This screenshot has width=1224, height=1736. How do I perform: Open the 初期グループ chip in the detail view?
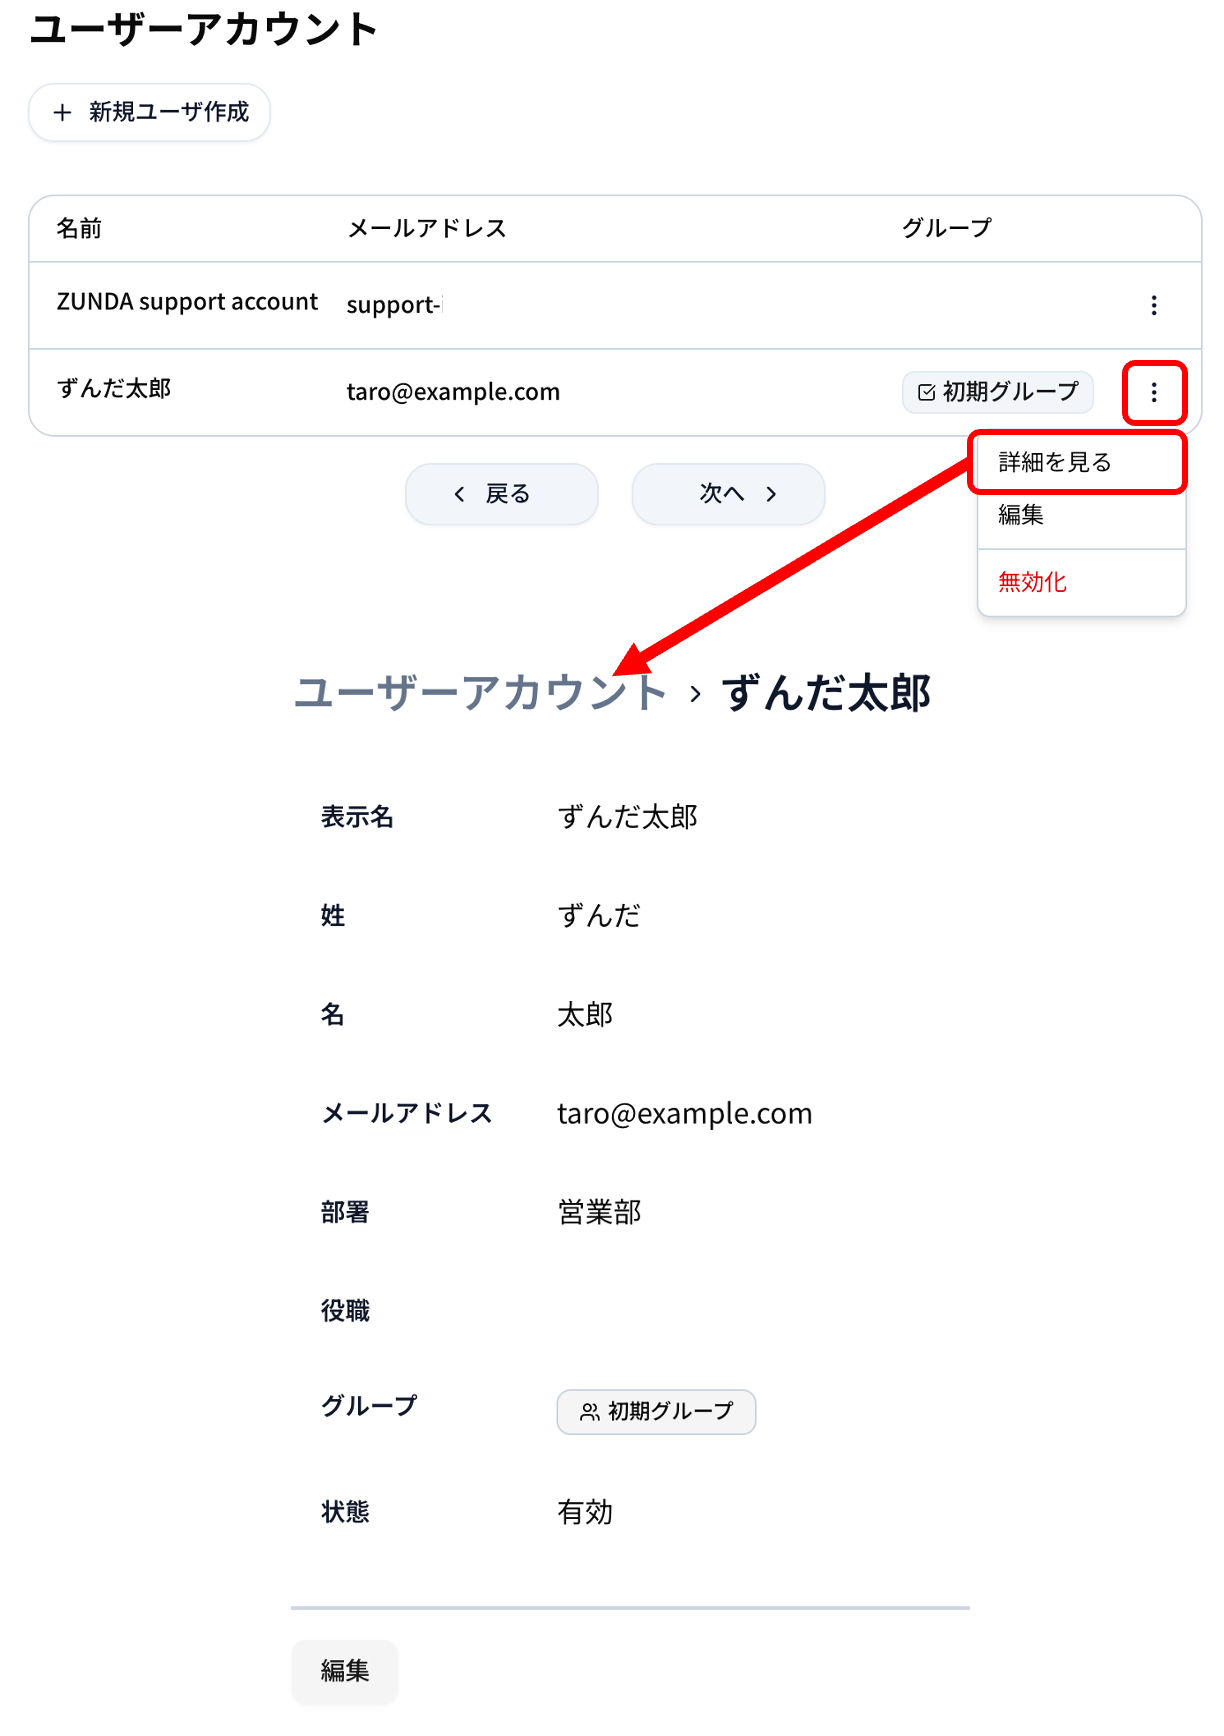656,1412
